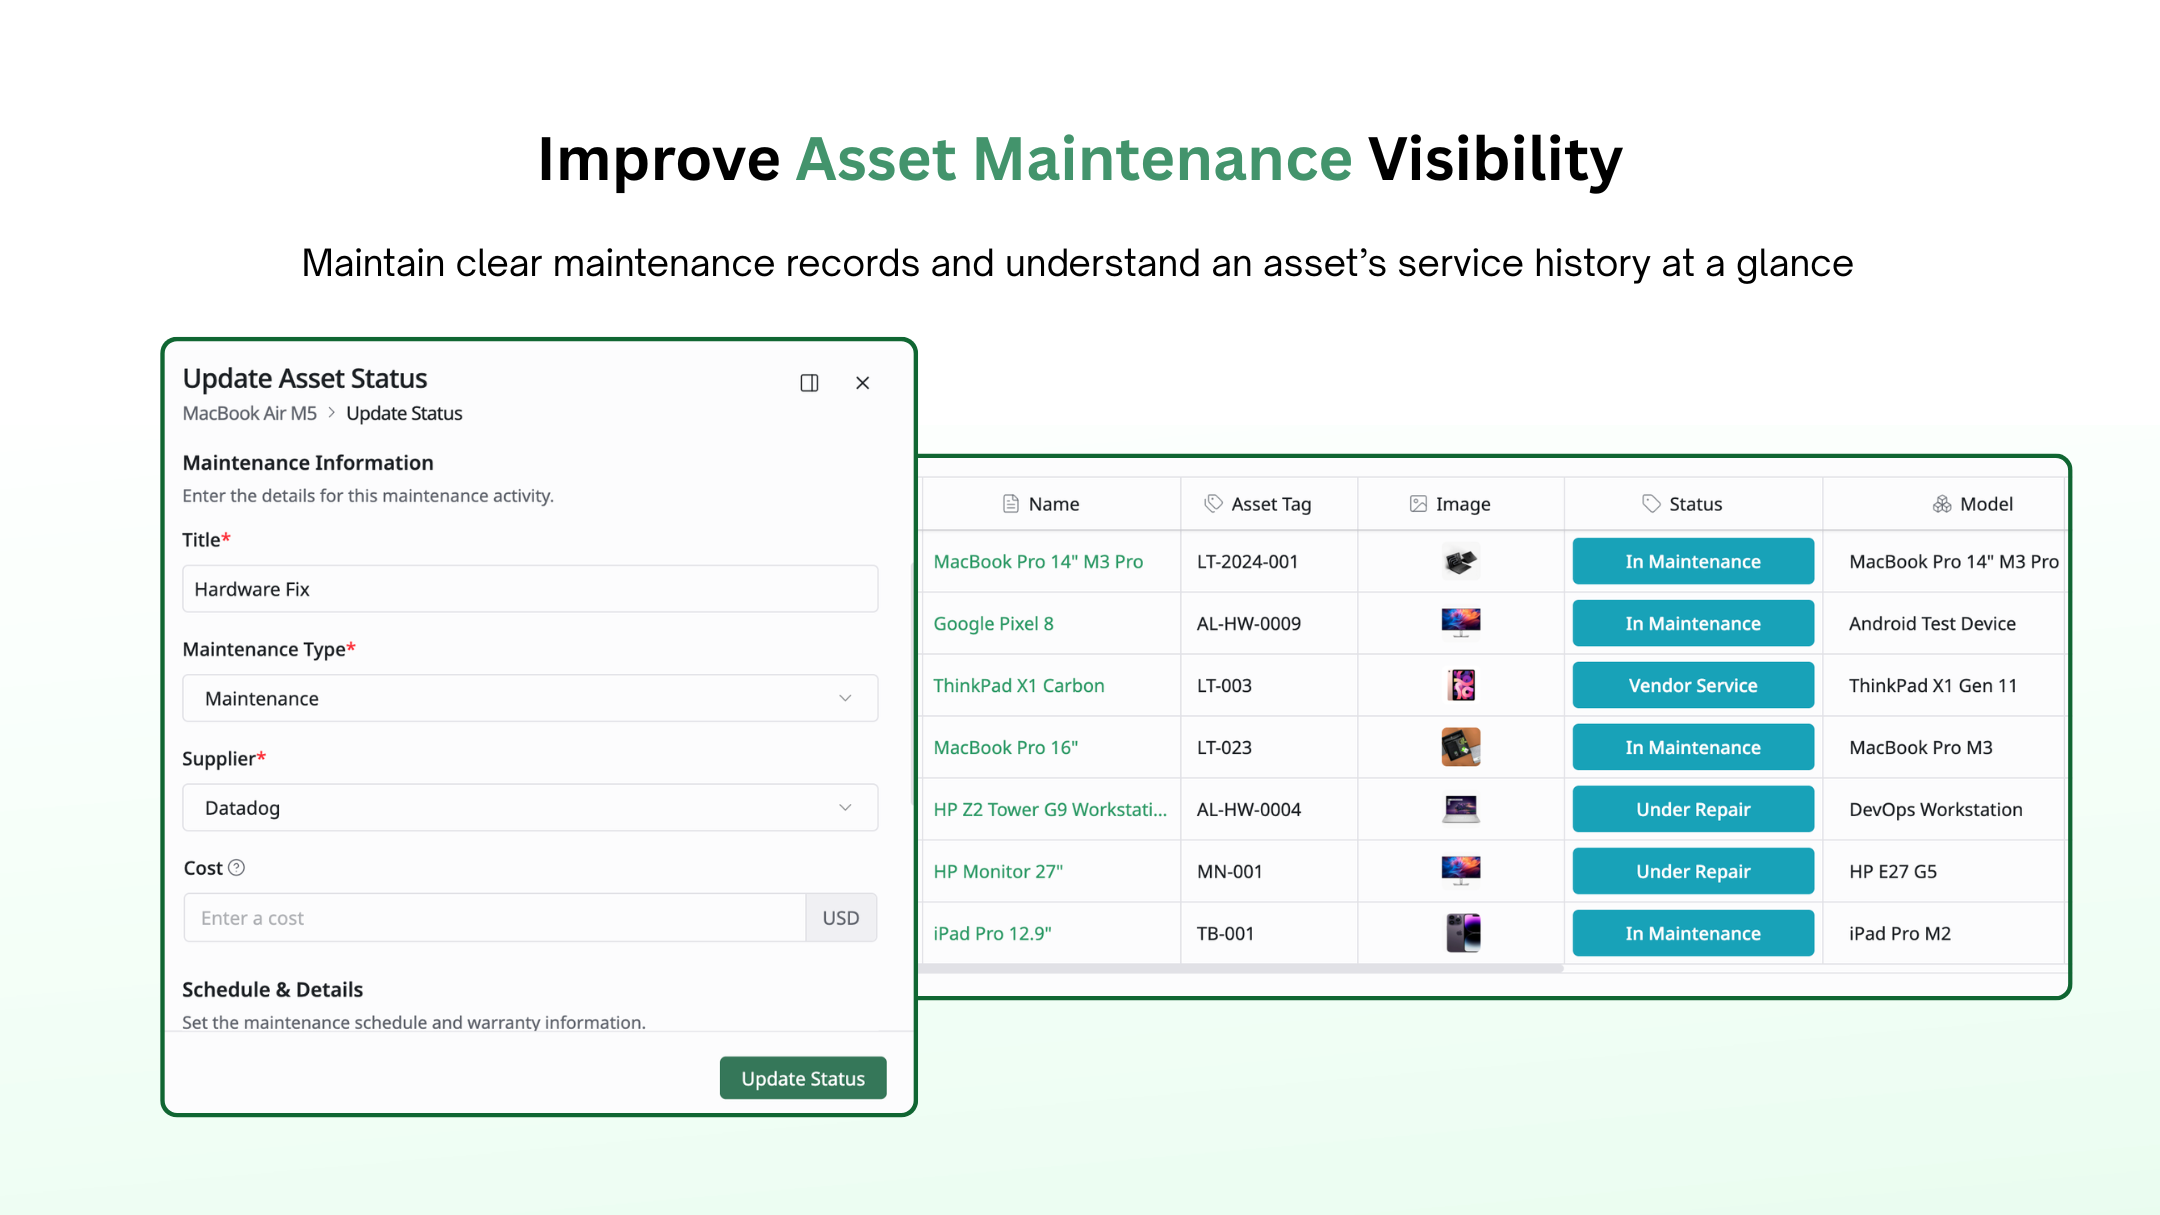Viewport: 2160px width, 1215px height.
Task: Click the Model column cubes icon
Action: (1942, 504)
